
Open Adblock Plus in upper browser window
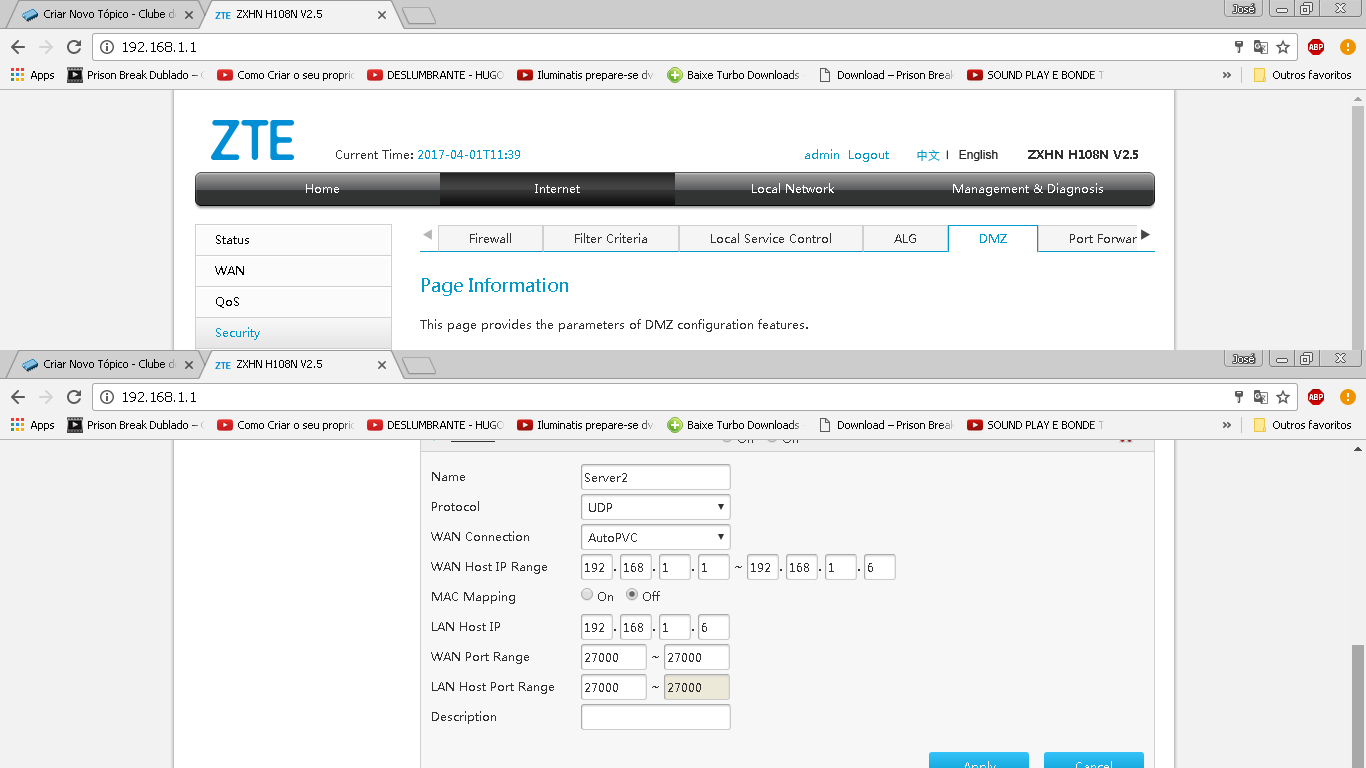[1316, 47]
